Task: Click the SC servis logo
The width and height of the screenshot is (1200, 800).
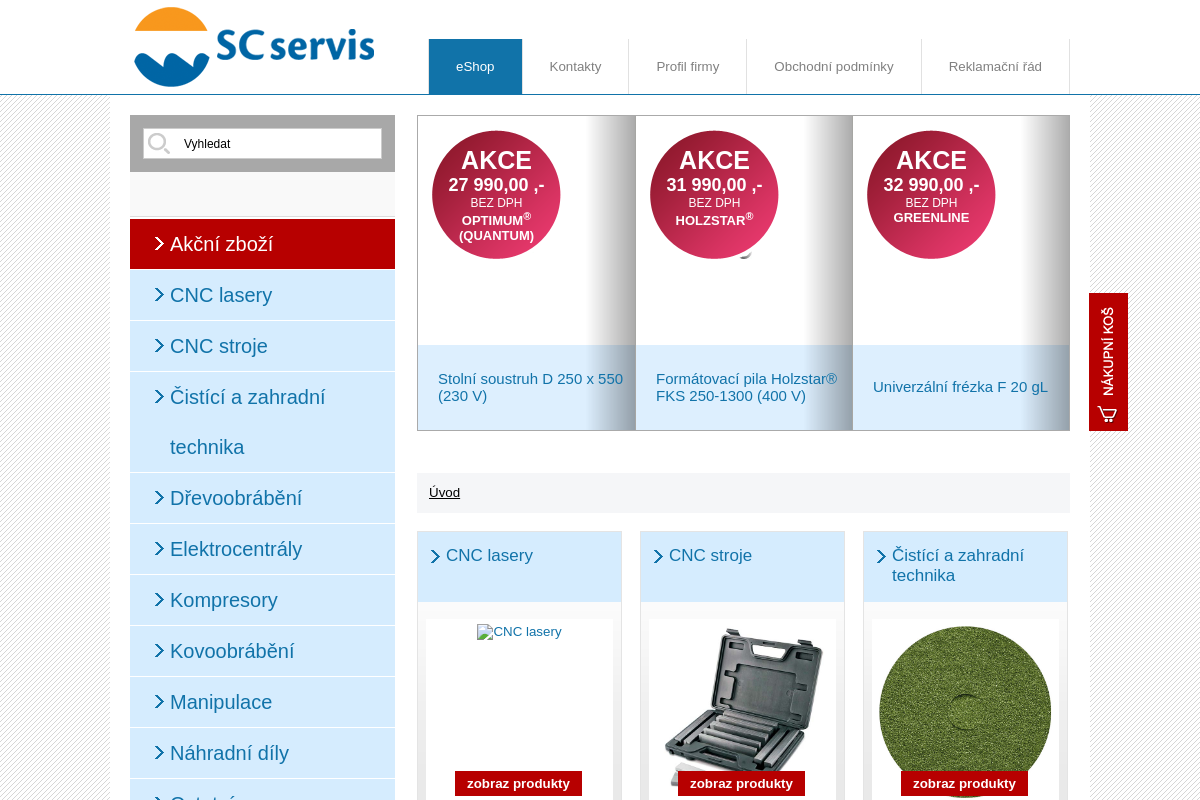Action: pyautogui.click(x=254, y=47)
